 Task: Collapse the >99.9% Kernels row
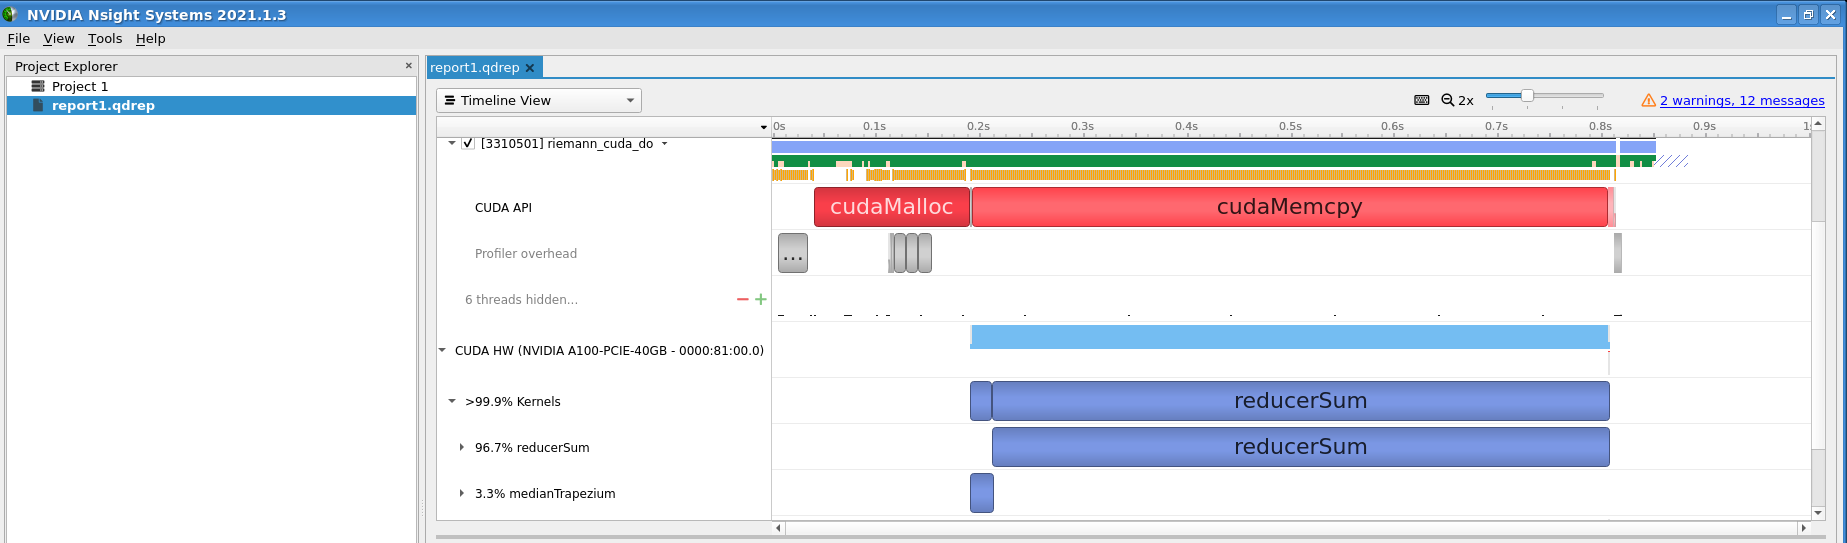pyautogui.click(x=452, y=401)
